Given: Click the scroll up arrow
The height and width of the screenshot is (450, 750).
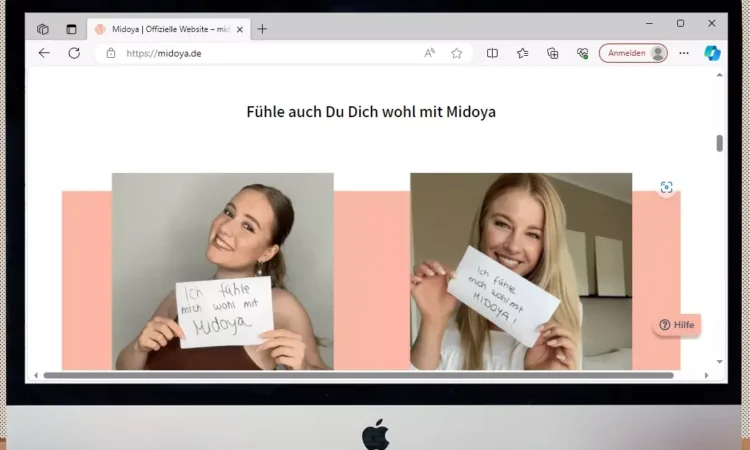Looking at the screenshot, I should [719, 75].
